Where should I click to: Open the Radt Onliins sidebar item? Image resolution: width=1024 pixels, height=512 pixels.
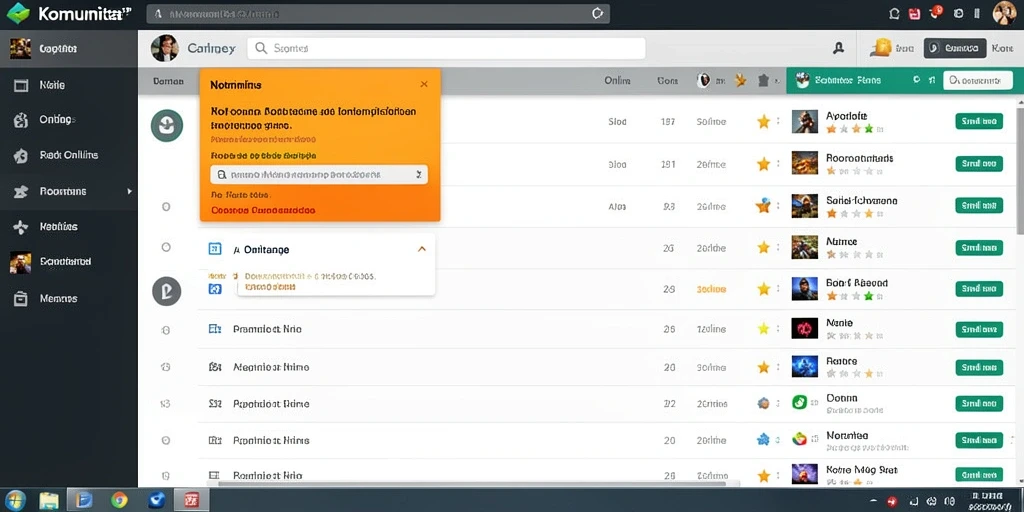click(69, 155)
